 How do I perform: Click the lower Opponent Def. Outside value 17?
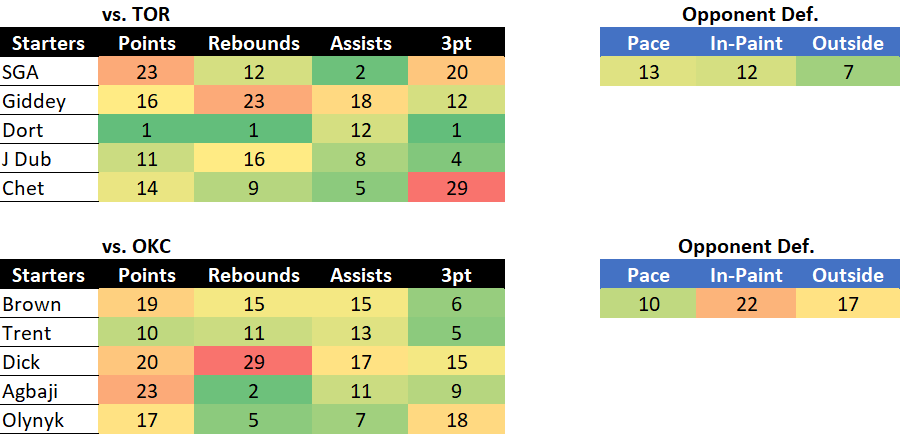click(848, 303)
